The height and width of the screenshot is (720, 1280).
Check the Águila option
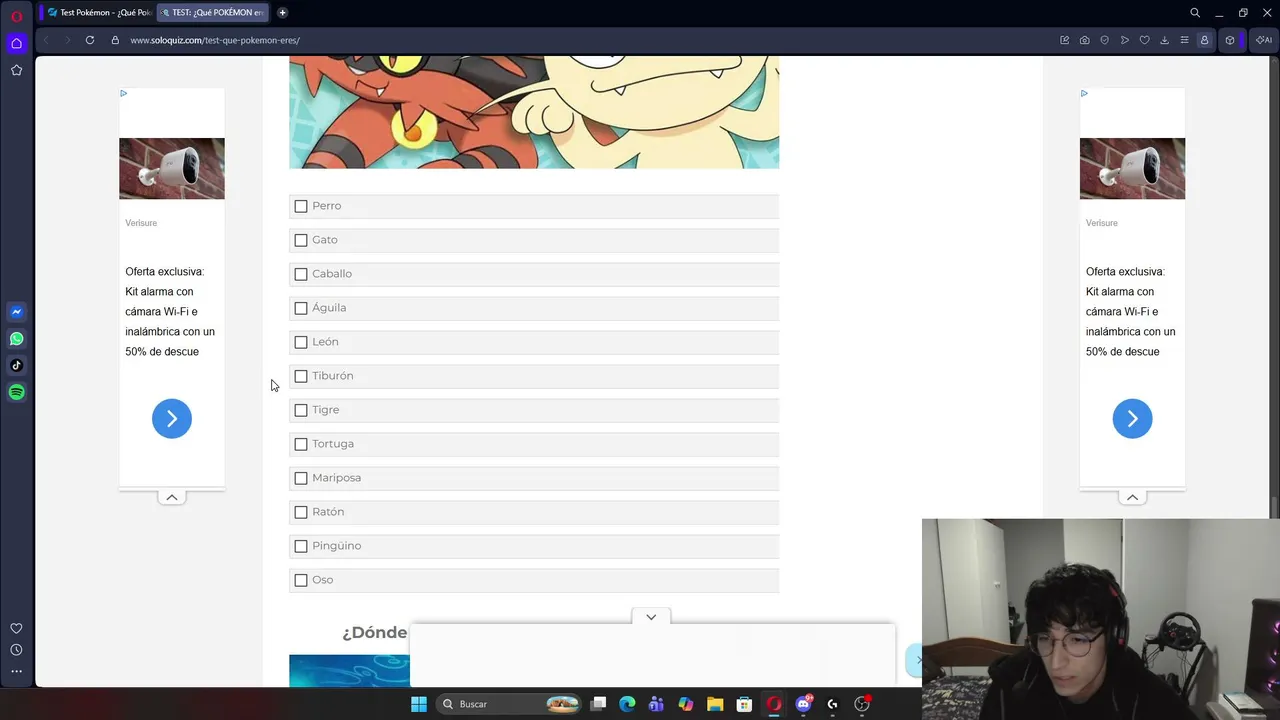301,308
